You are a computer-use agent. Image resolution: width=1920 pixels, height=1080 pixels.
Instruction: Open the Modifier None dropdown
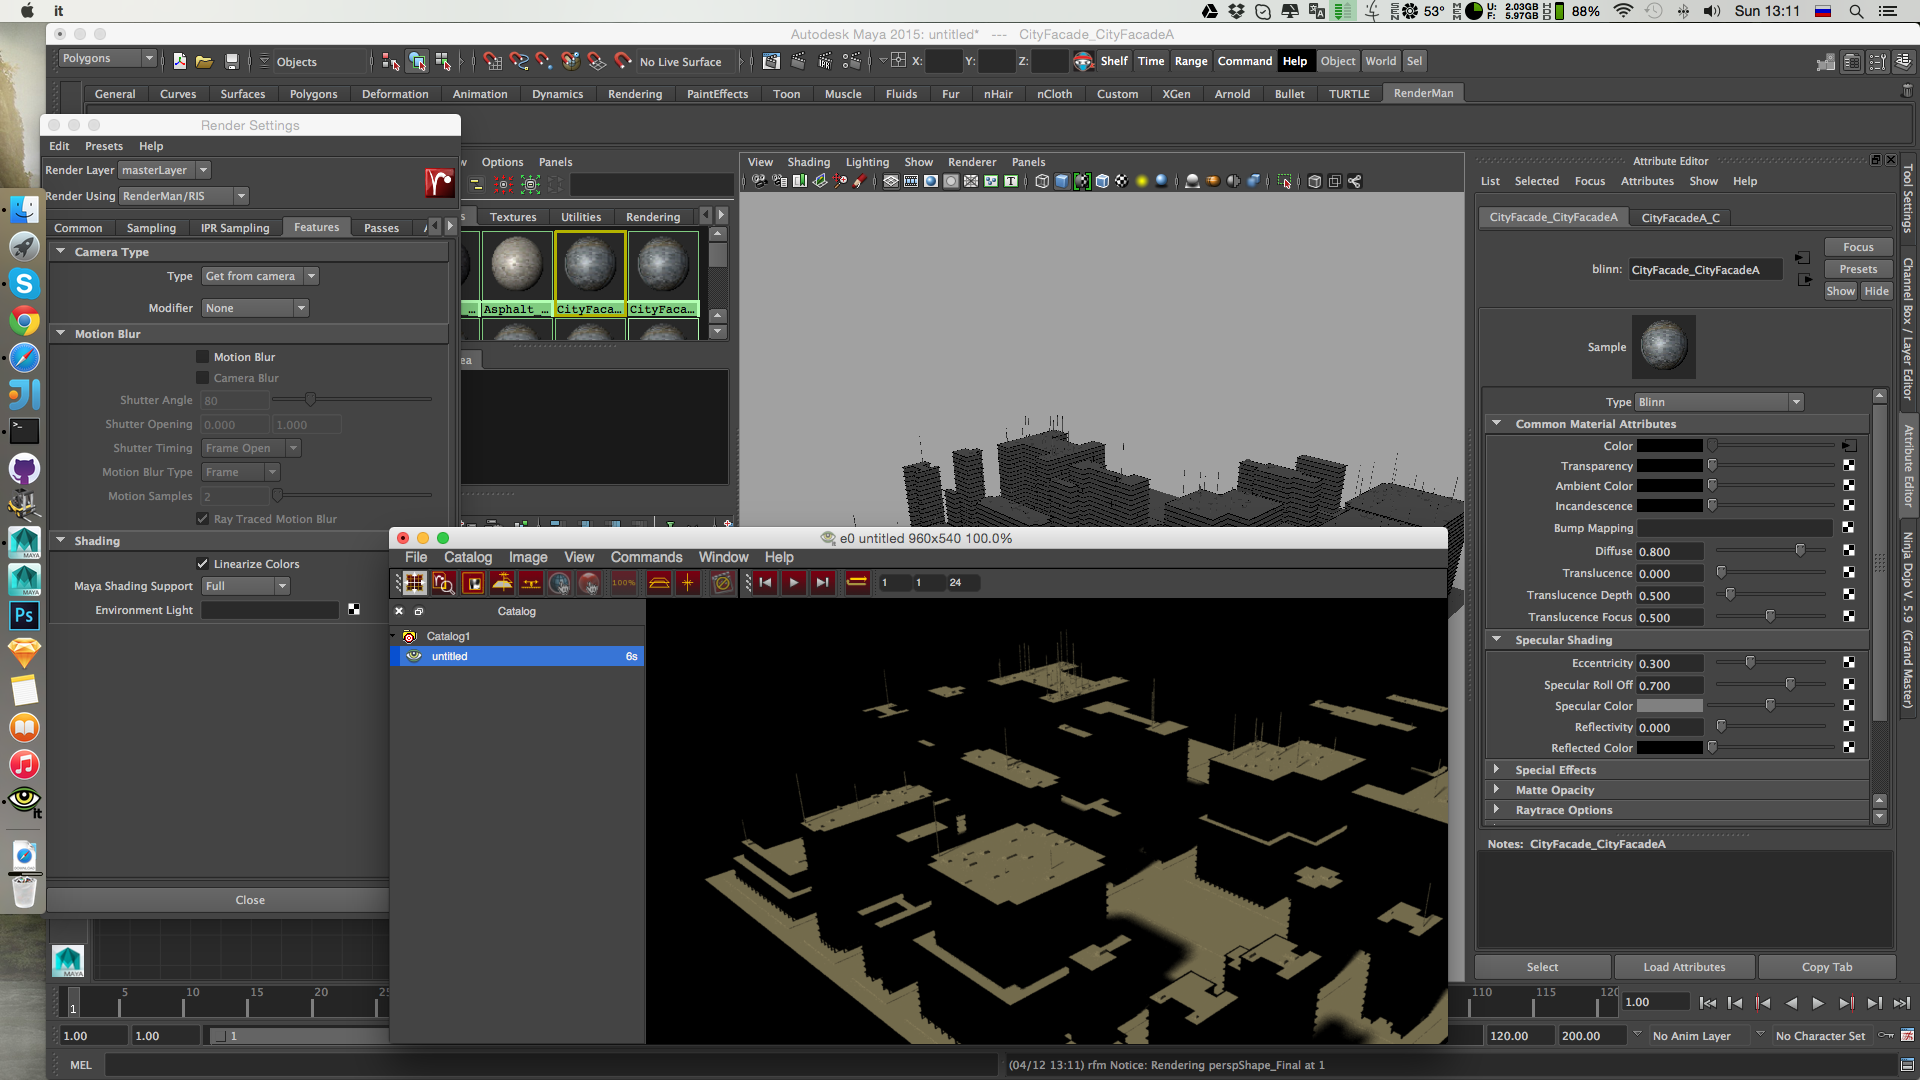click(x=255, y=308)
